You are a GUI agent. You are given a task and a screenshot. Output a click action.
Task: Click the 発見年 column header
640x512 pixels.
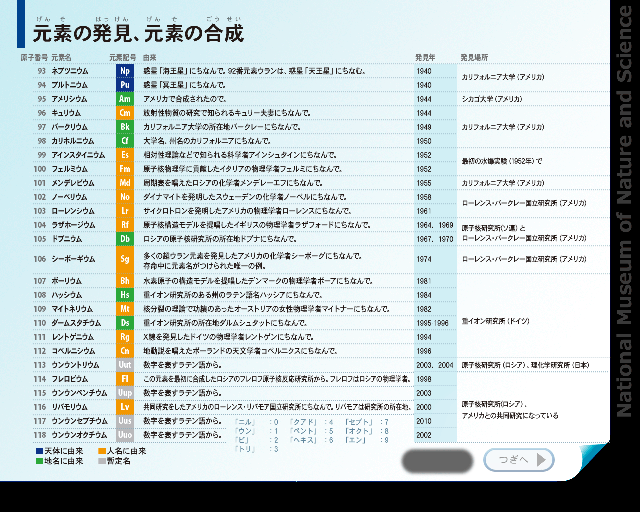[425, 58]
